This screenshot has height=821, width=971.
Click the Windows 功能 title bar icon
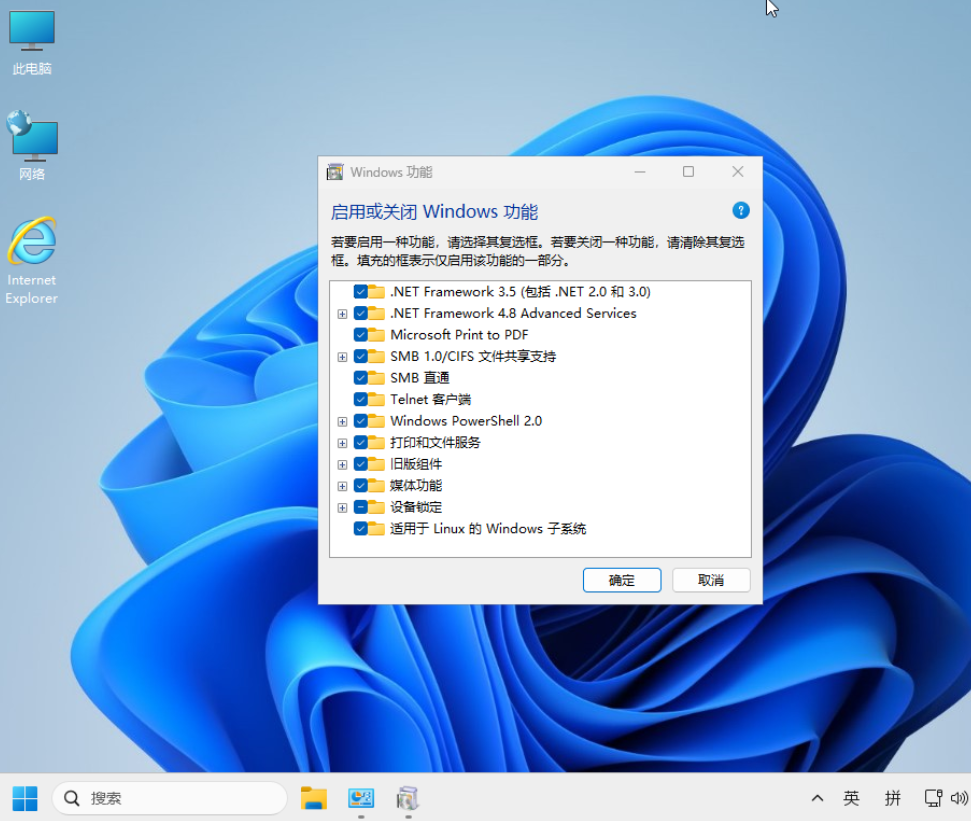335,172
